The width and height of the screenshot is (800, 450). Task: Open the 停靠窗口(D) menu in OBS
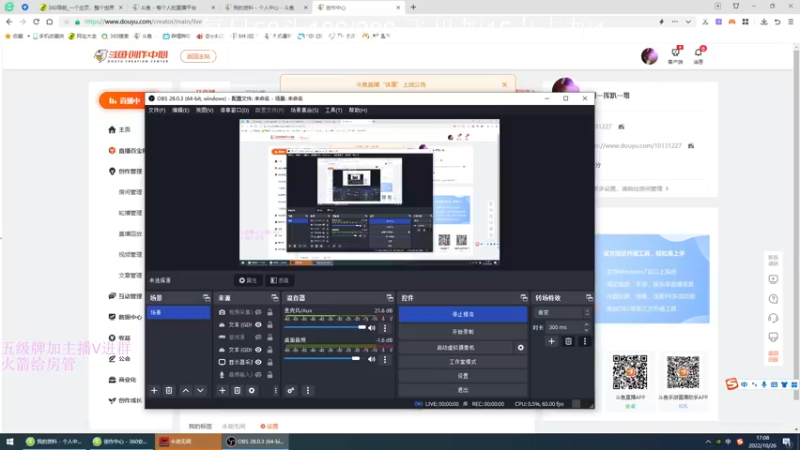(x=235, y=110)
